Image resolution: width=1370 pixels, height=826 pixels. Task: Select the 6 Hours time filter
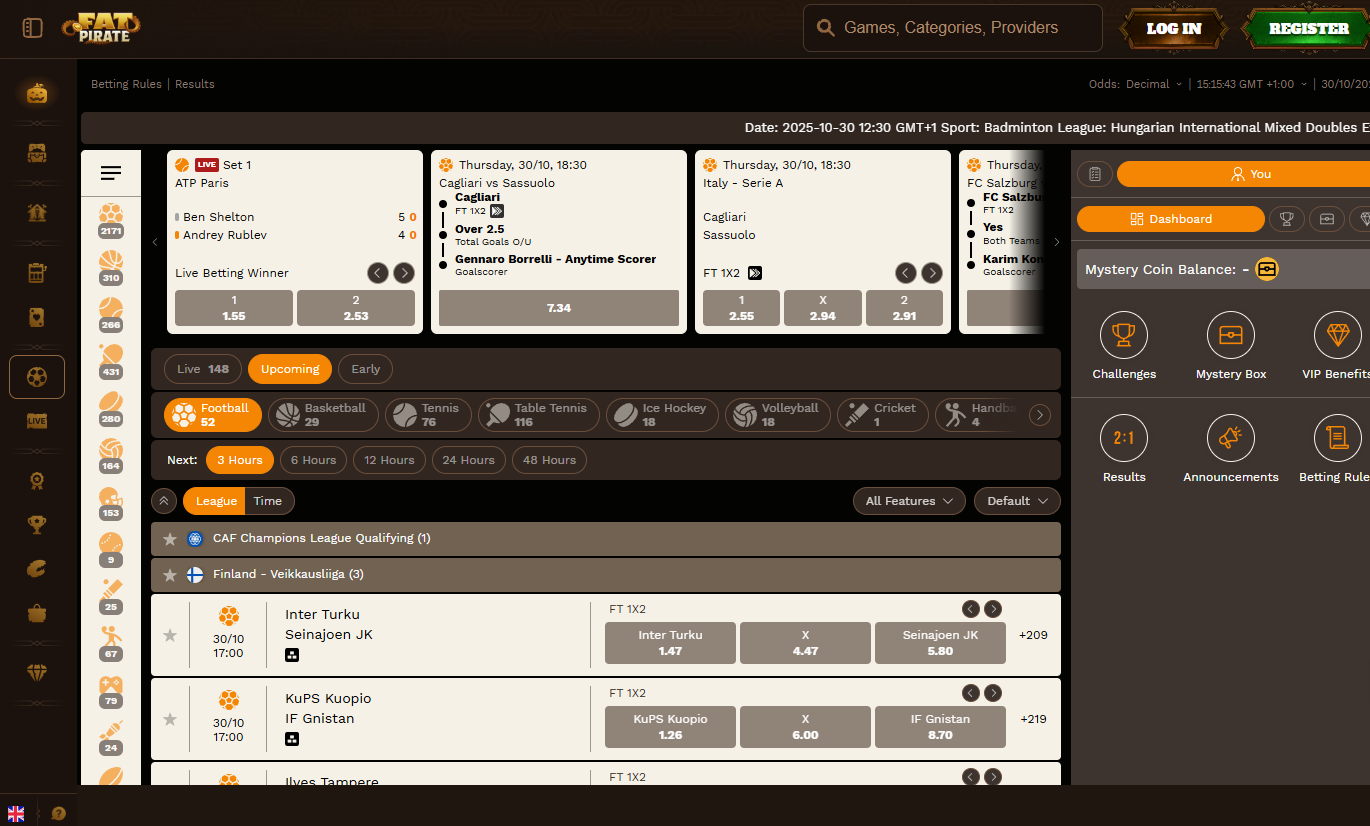pyautogui.click(x=313, y=460)
